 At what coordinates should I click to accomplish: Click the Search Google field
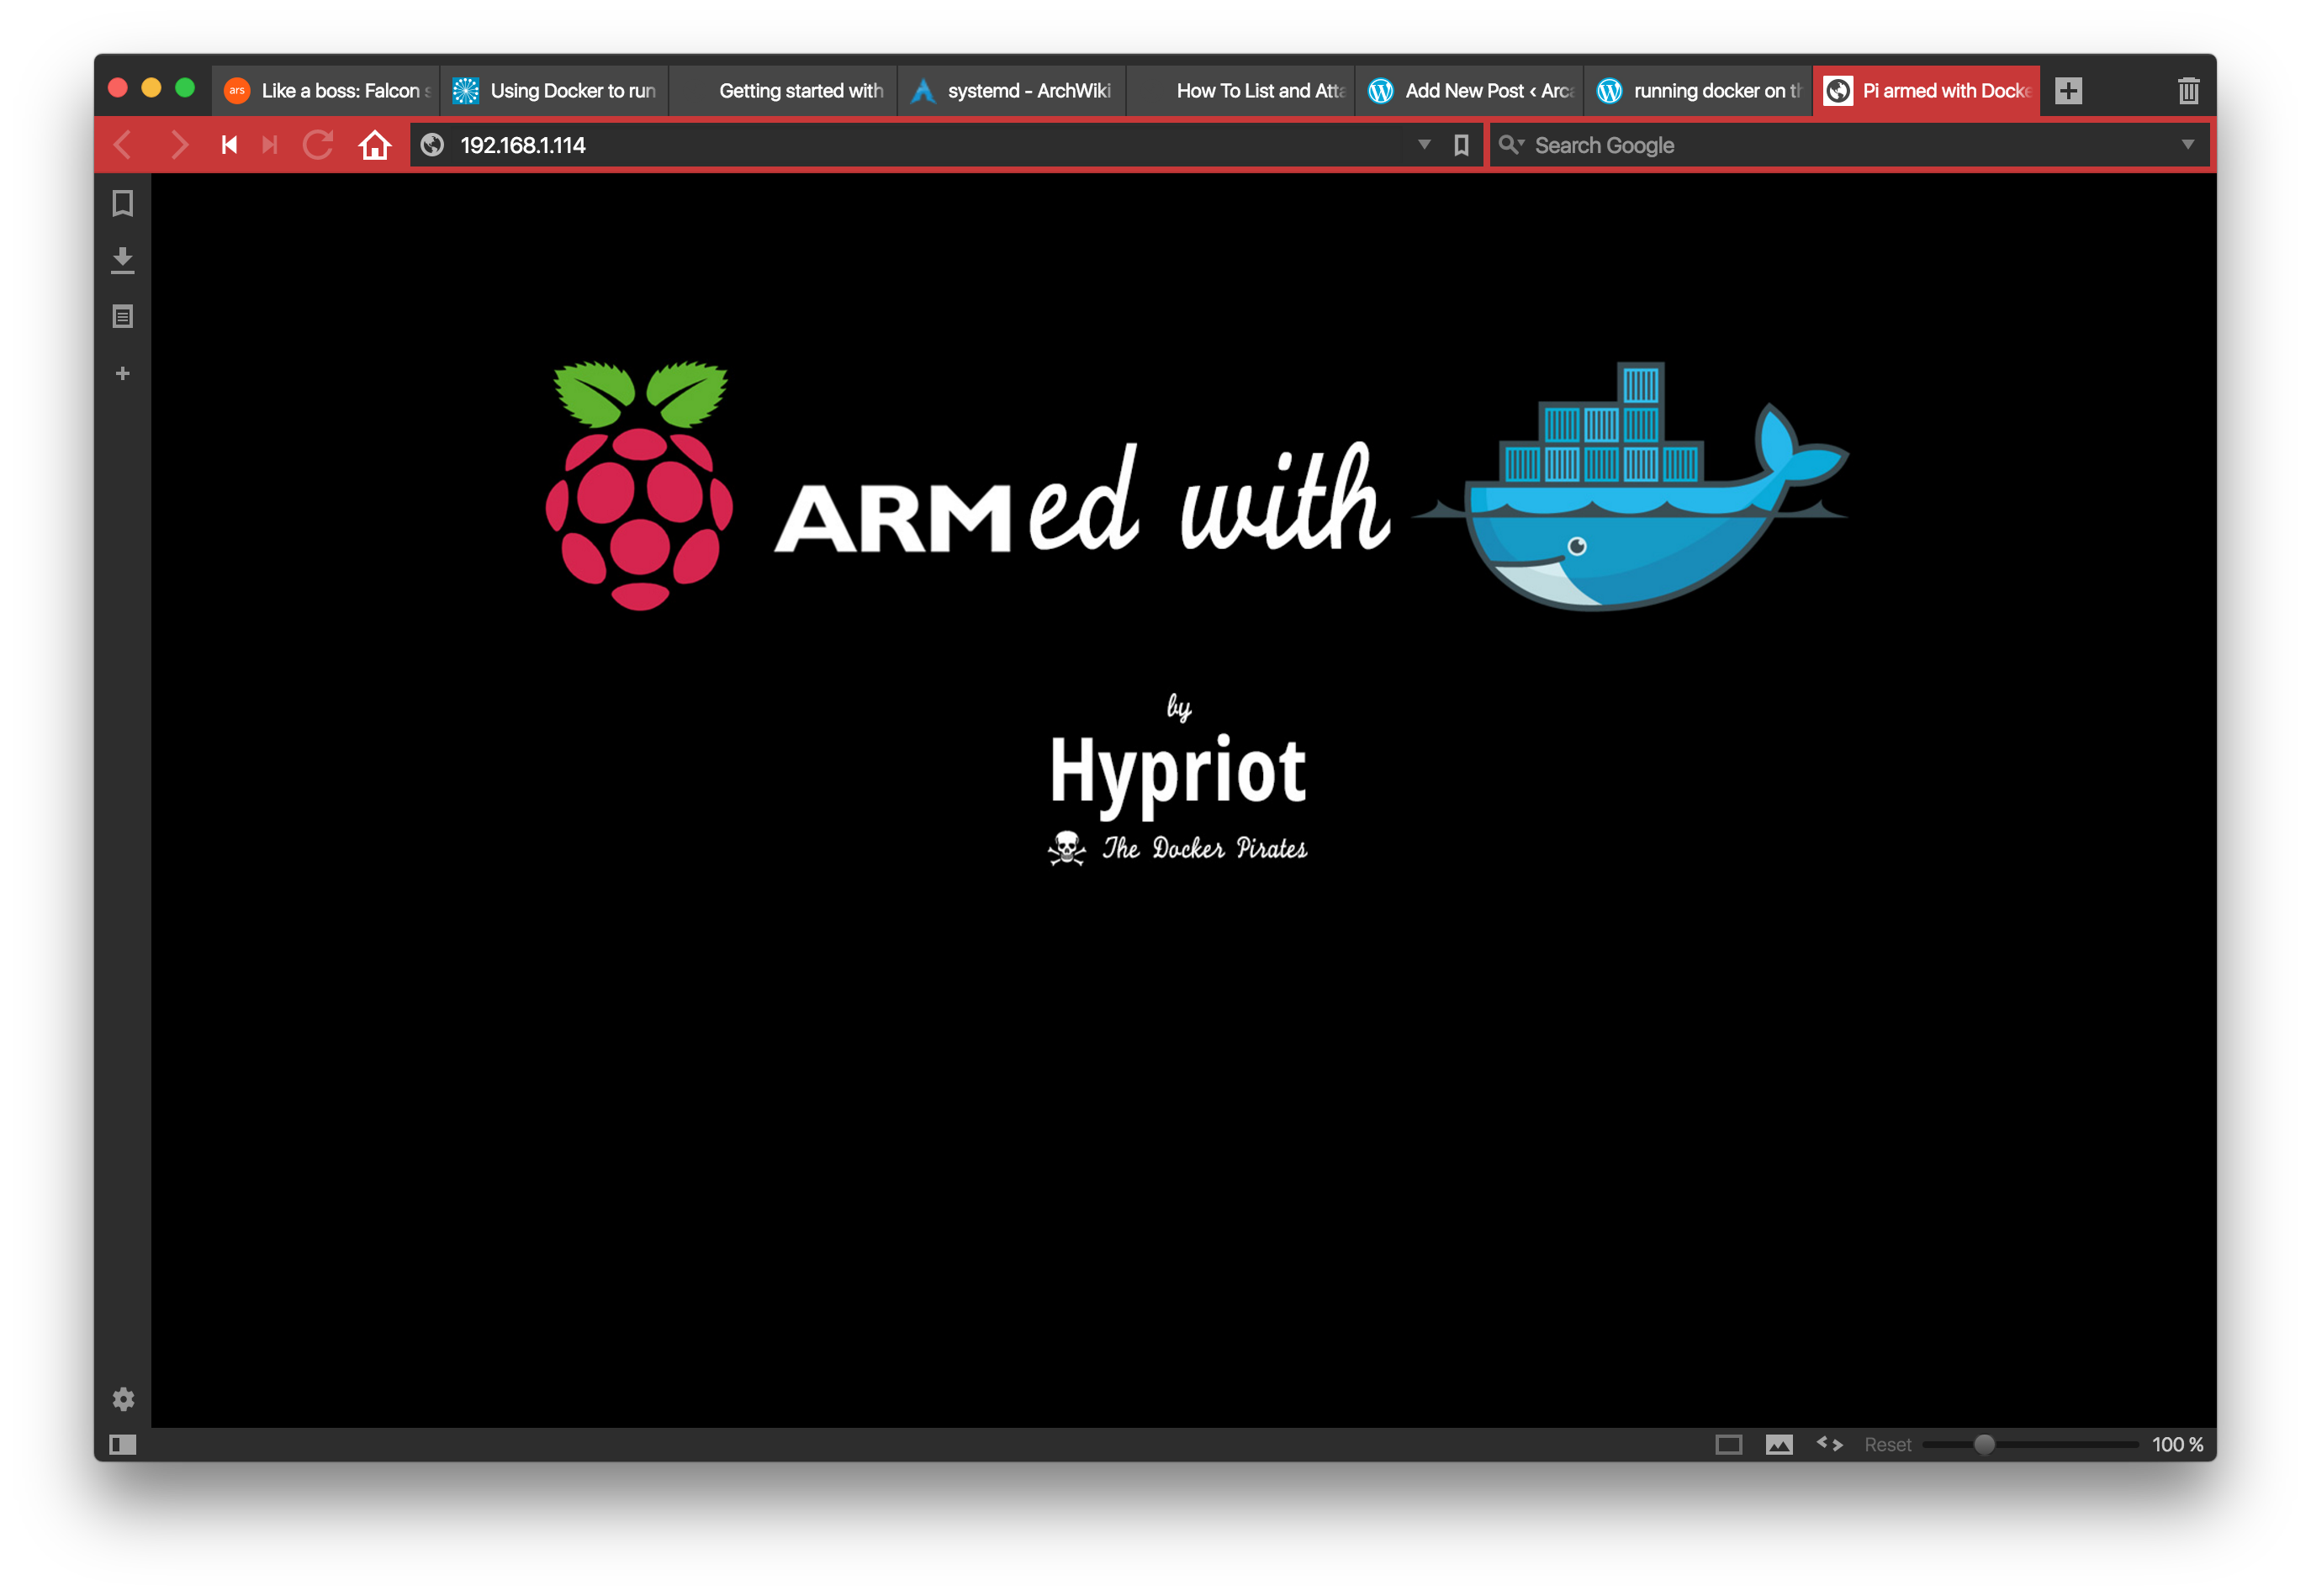point(1850,145)
